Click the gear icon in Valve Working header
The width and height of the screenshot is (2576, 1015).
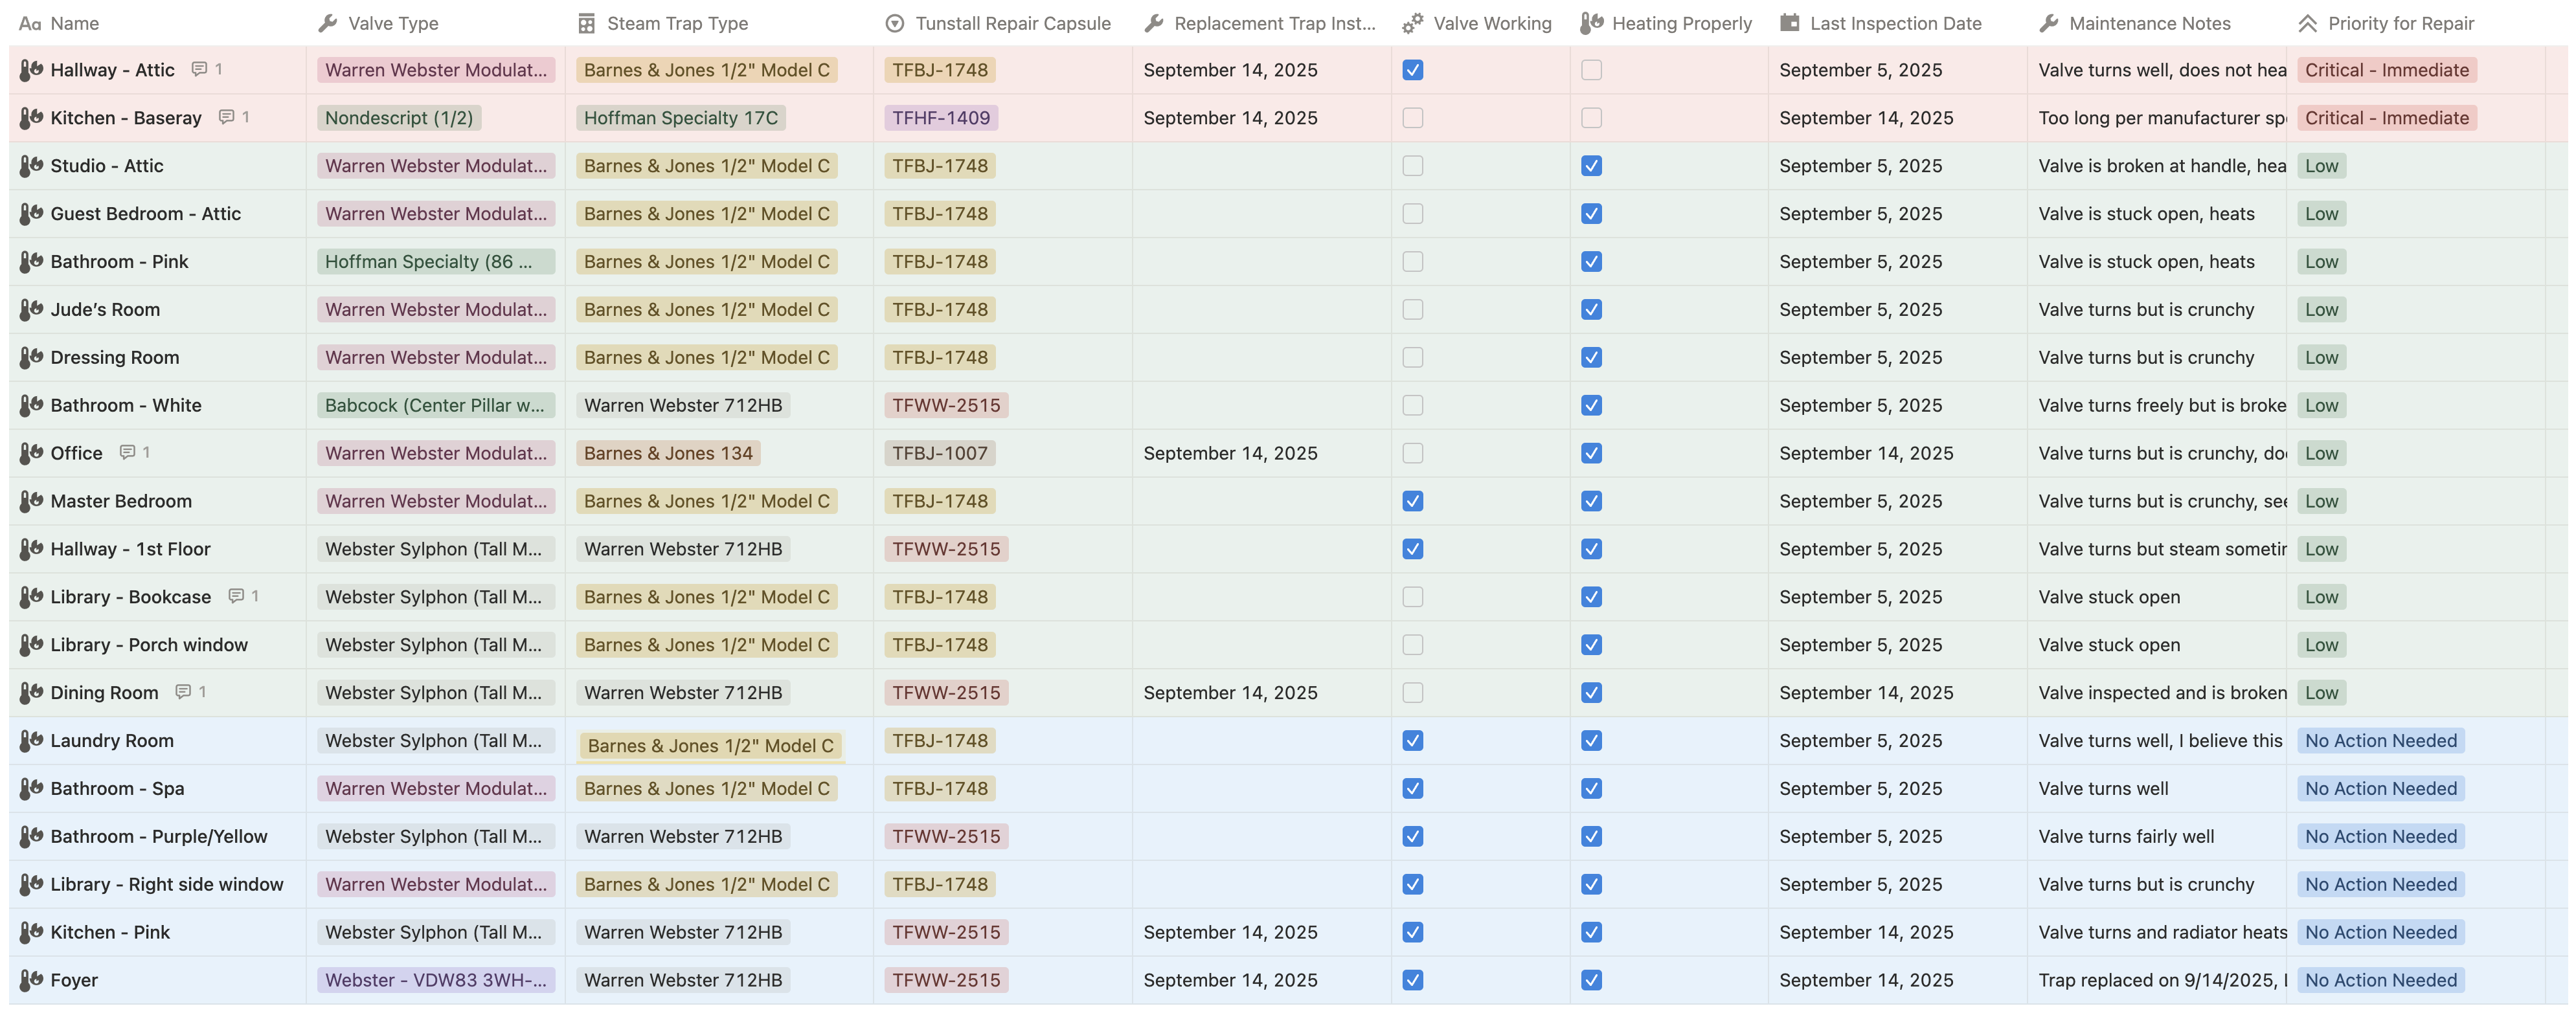coord(1414,22)
